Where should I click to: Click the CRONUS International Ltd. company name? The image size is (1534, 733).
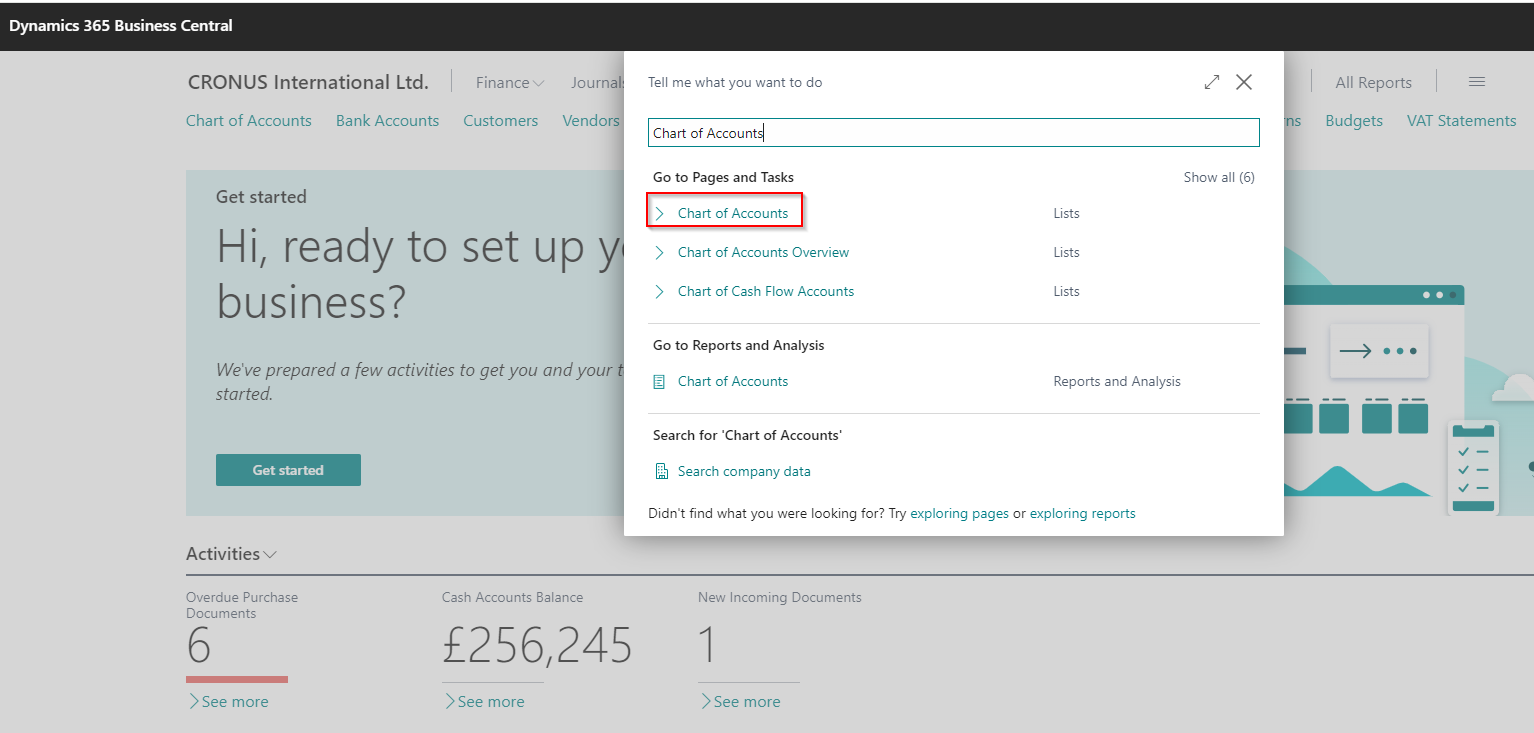[x=308, y=83]
